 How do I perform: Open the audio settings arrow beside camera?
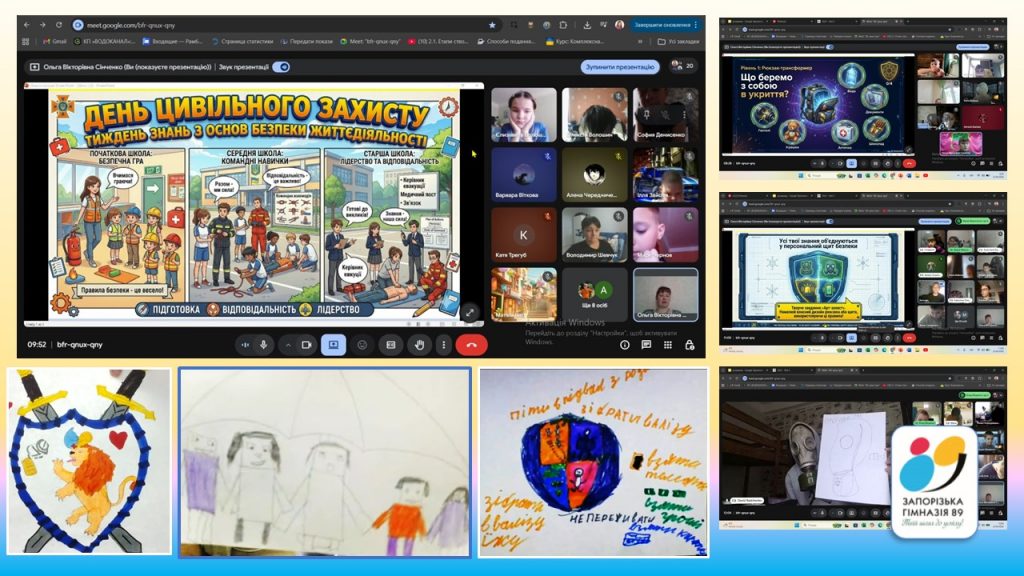[x=289, y=344]
